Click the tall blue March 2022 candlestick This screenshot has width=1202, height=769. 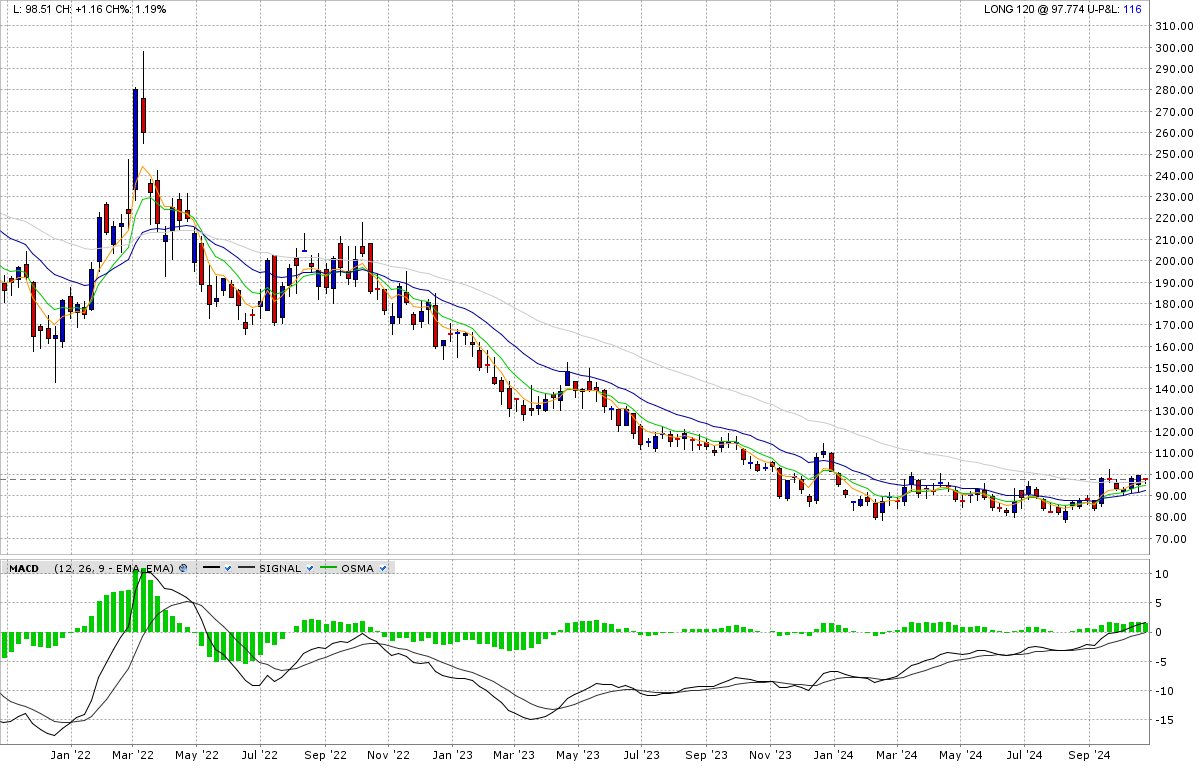[x=135, y=138]
